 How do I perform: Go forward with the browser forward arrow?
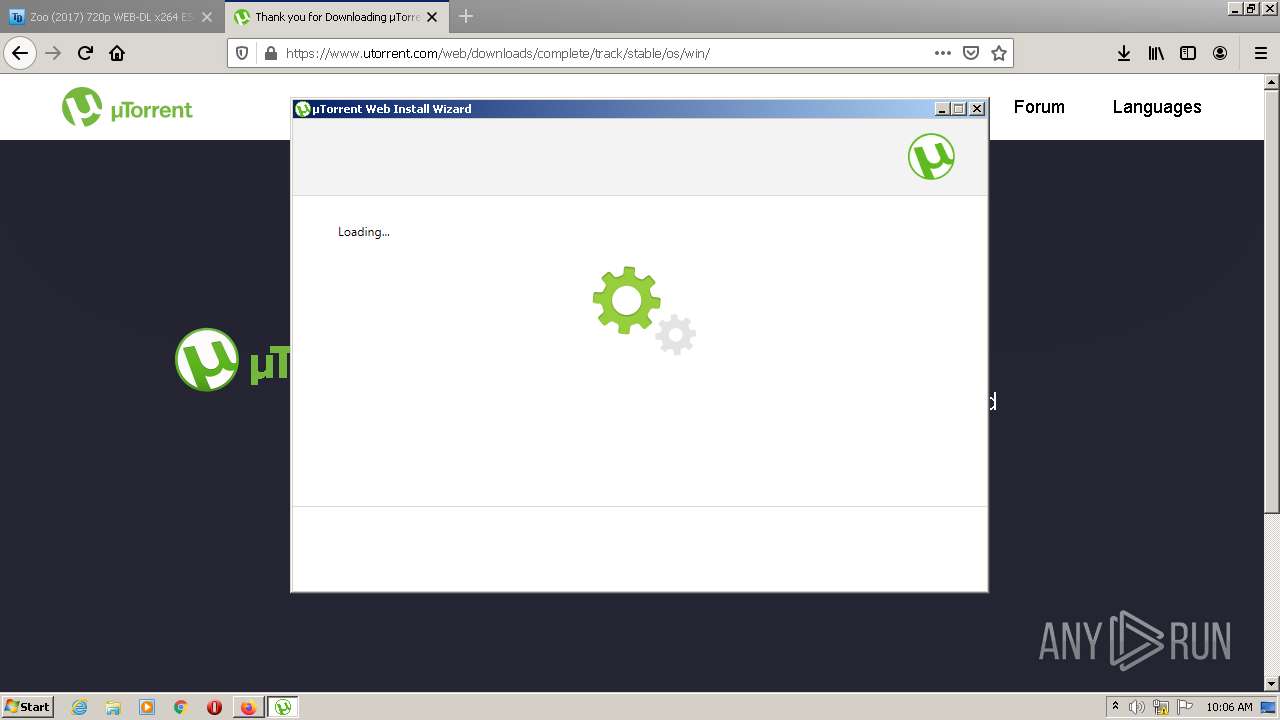click(x=53, y=53)
